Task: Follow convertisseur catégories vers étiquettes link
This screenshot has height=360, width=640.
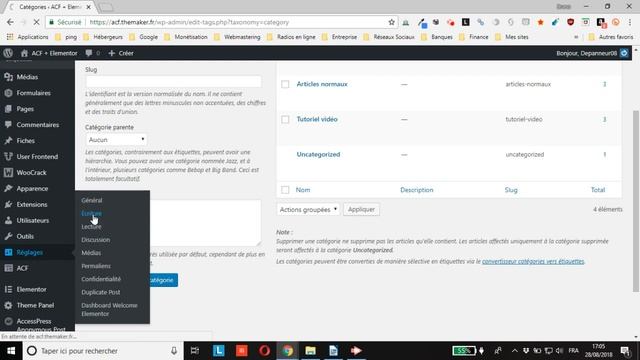Action: click(x=533, y=261)
